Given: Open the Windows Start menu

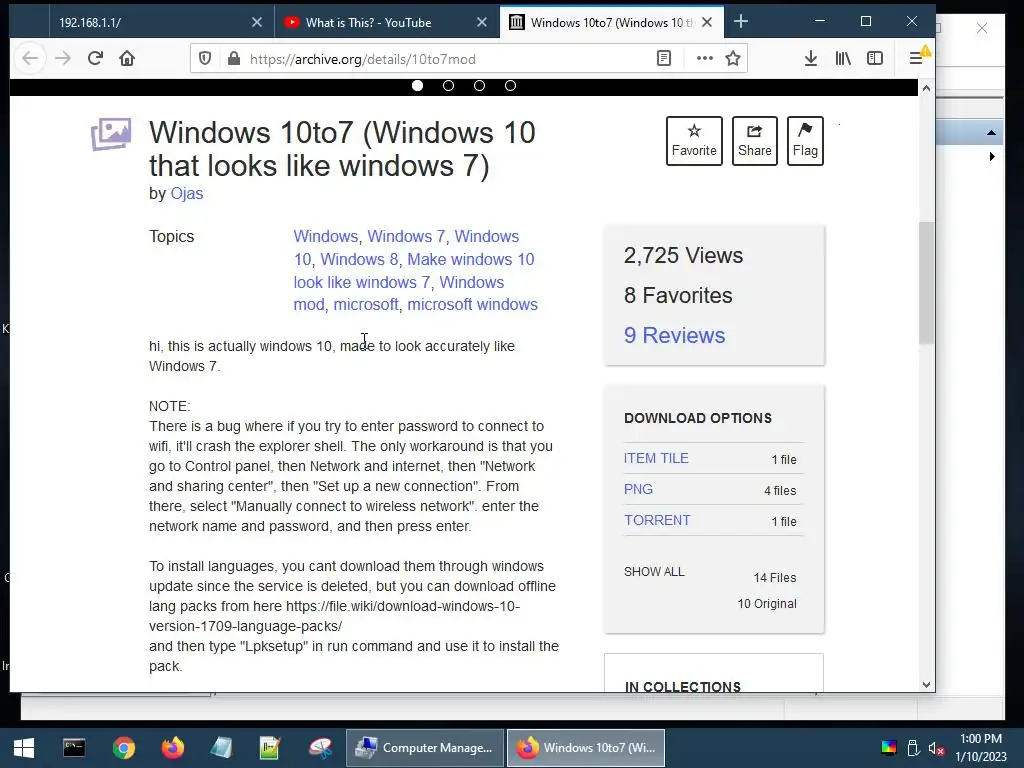Looking at the screenshot, I should point(24,748).
